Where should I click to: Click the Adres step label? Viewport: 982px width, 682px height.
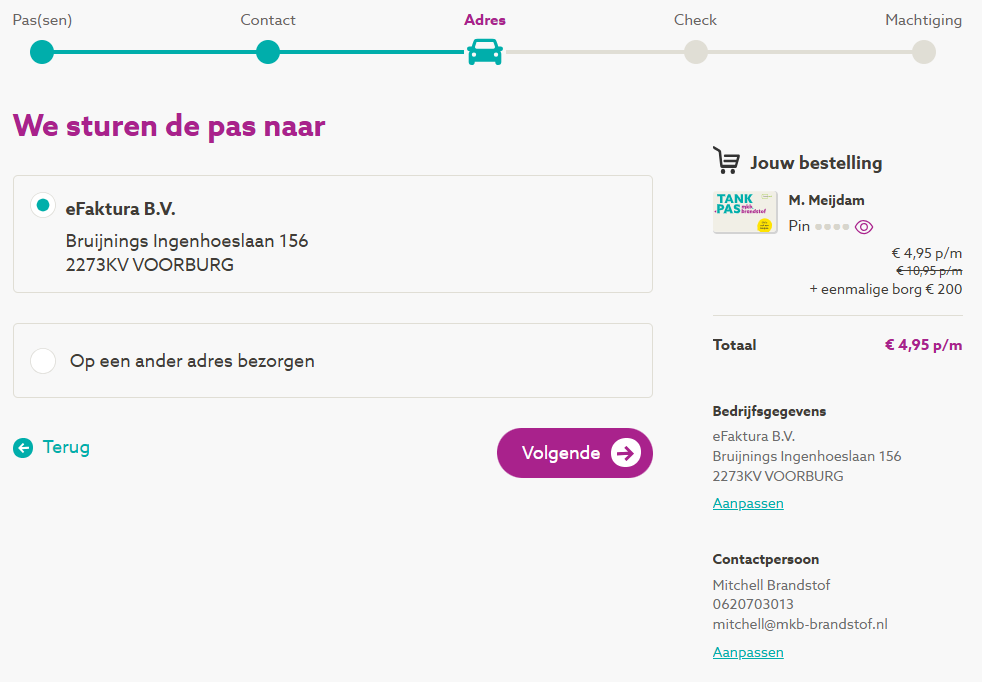pyautogui.click(x=485, y=20)
